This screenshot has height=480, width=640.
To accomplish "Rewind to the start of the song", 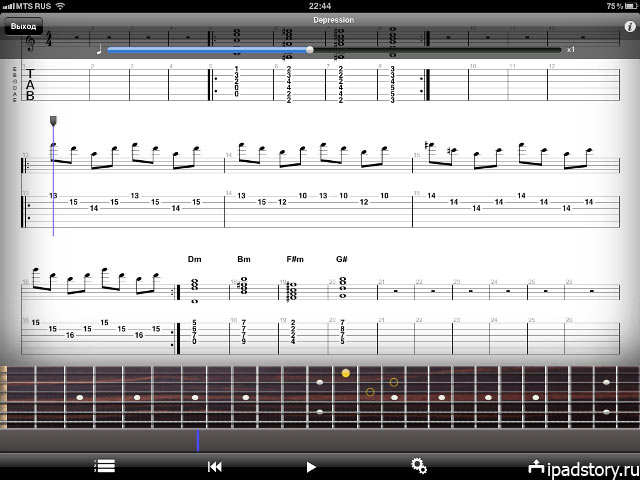I will pyautogui.click(x=214, y=466).
